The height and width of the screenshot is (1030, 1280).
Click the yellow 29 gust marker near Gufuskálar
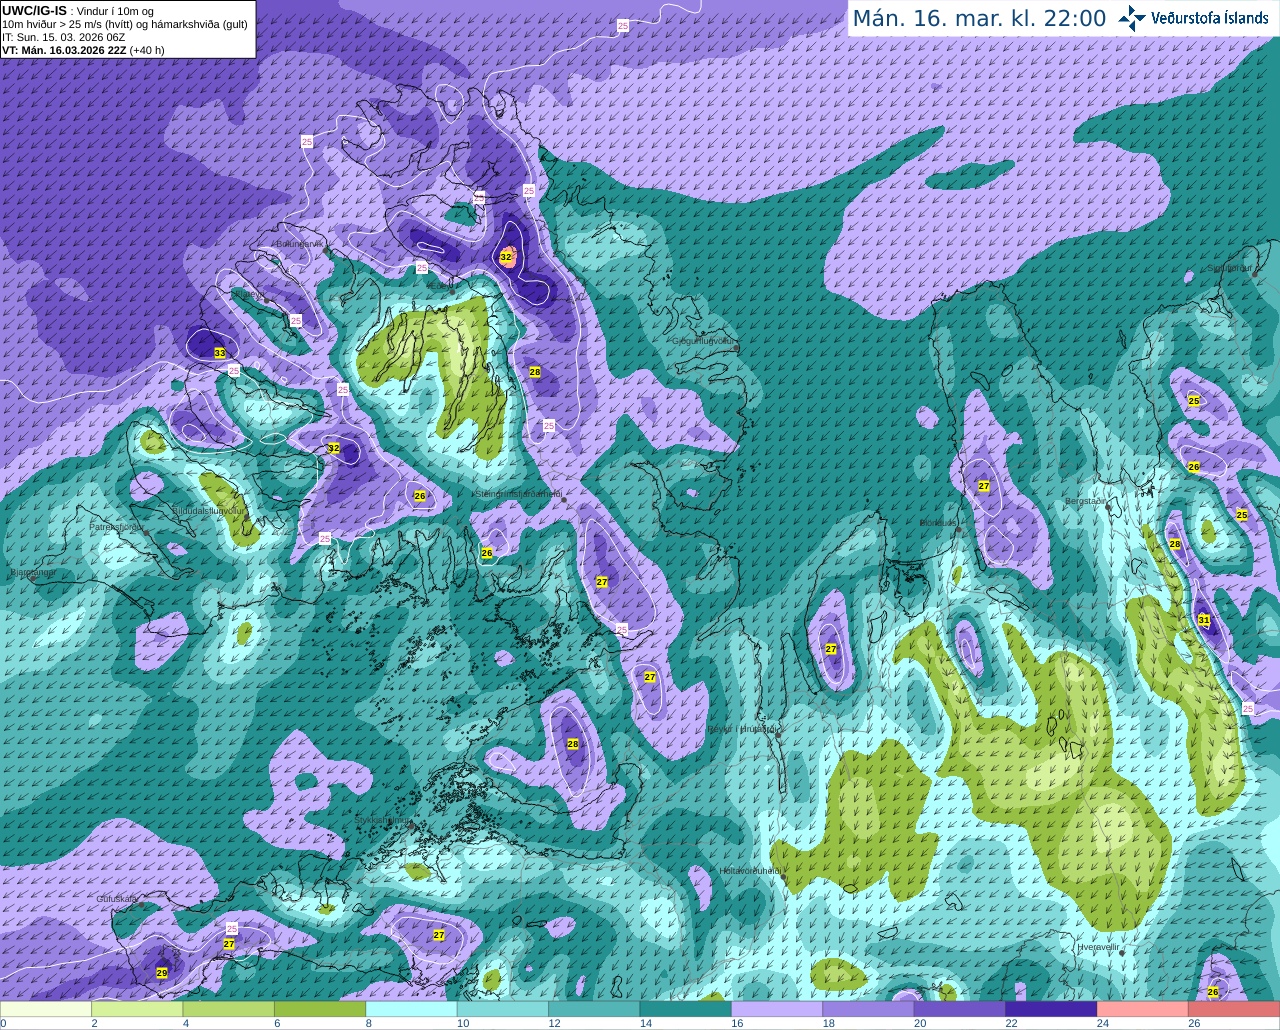pyautogui.click(x=162, y=972)
